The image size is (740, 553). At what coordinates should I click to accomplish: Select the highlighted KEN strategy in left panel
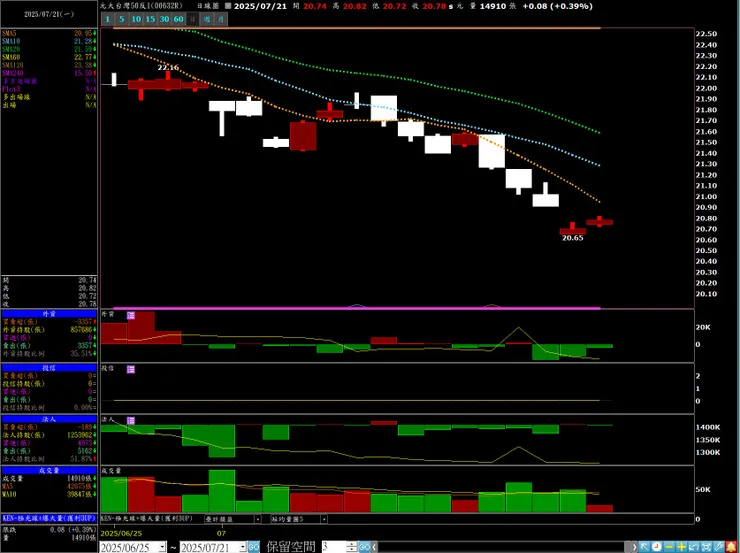49,518
